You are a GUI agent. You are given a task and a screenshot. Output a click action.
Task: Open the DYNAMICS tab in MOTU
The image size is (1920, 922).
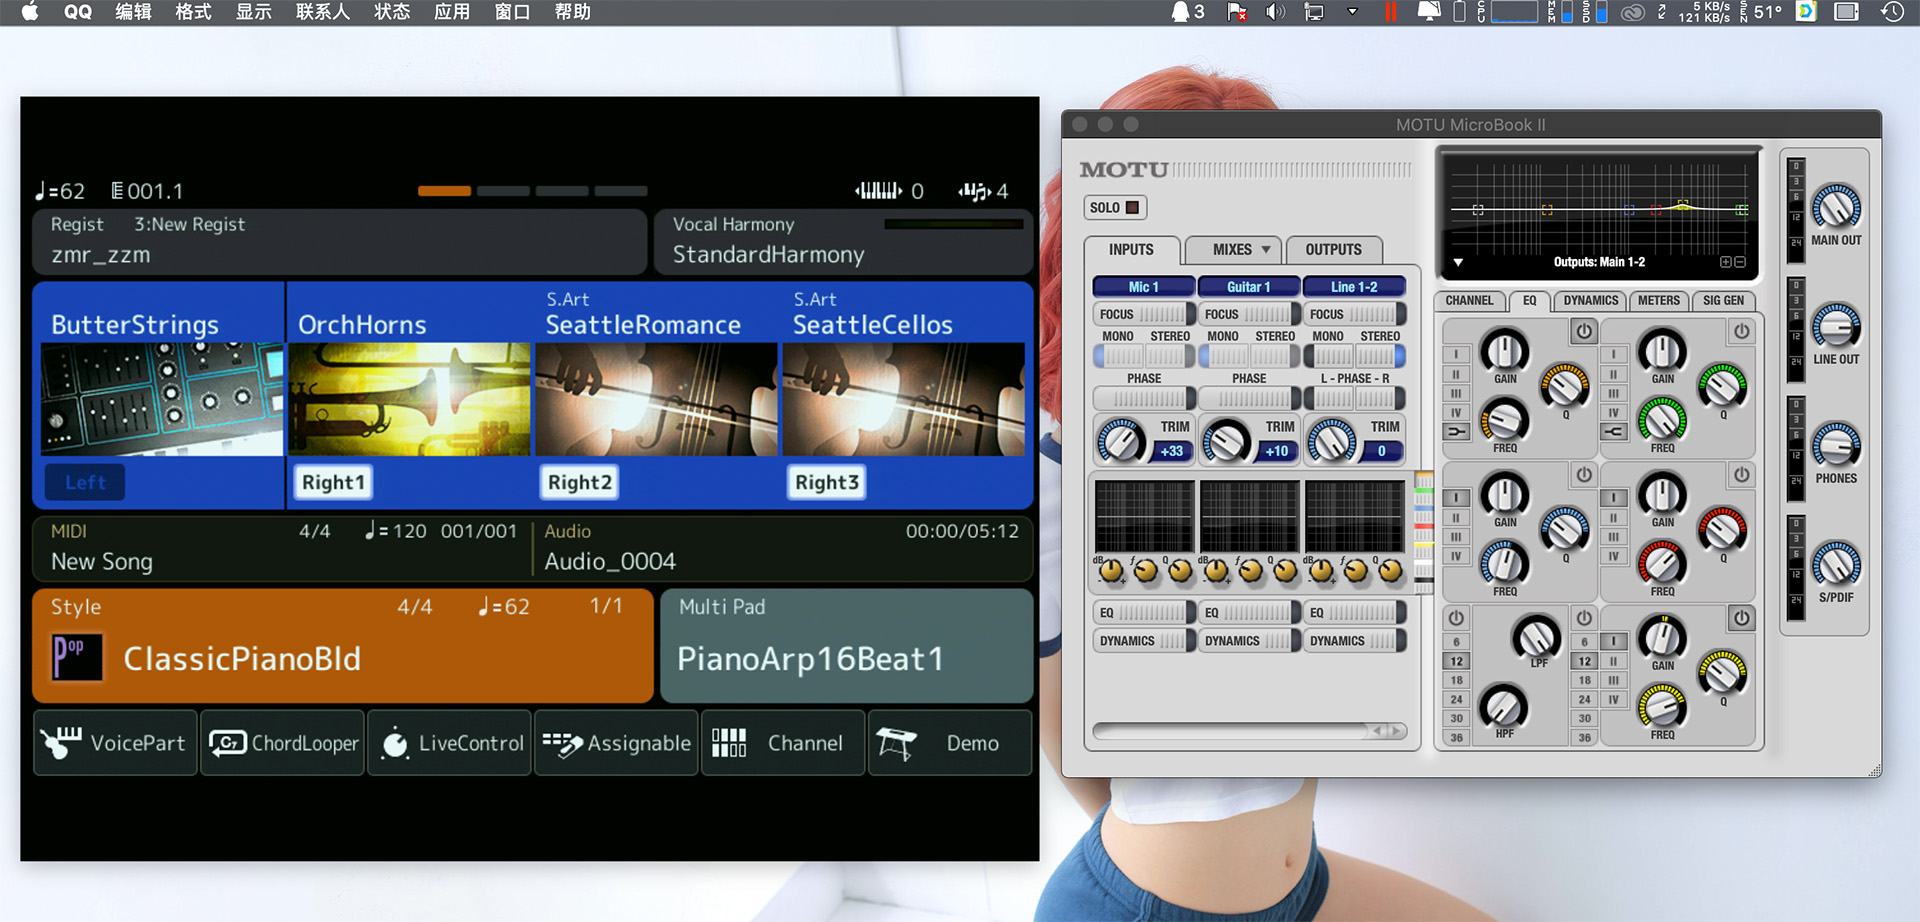click(x=1590, y=301)
